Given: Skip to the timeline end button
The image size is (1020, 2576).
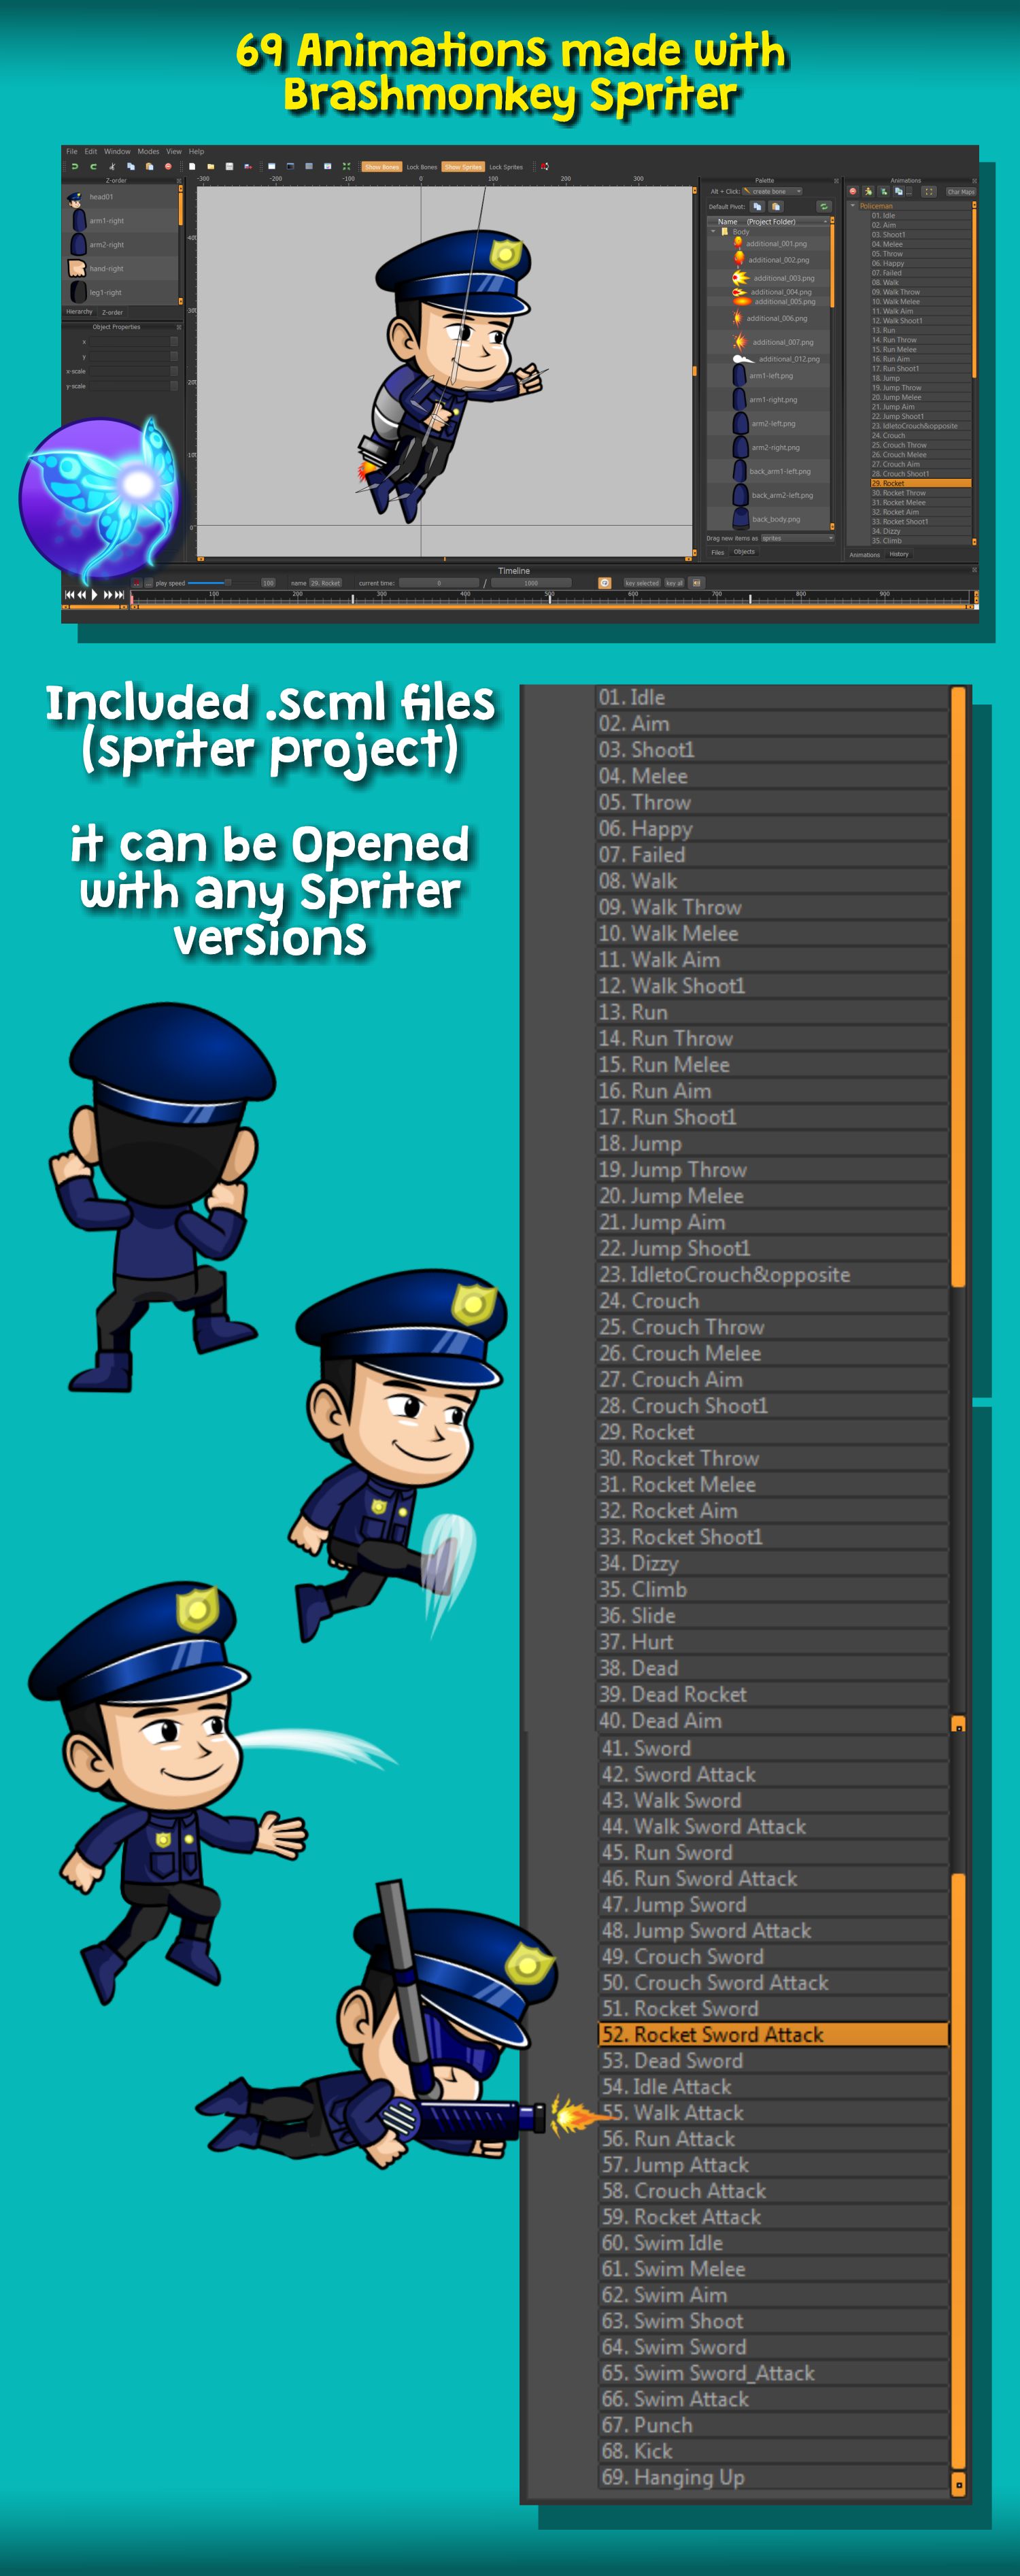Looking at the screenshot, I should pos(120,594).
